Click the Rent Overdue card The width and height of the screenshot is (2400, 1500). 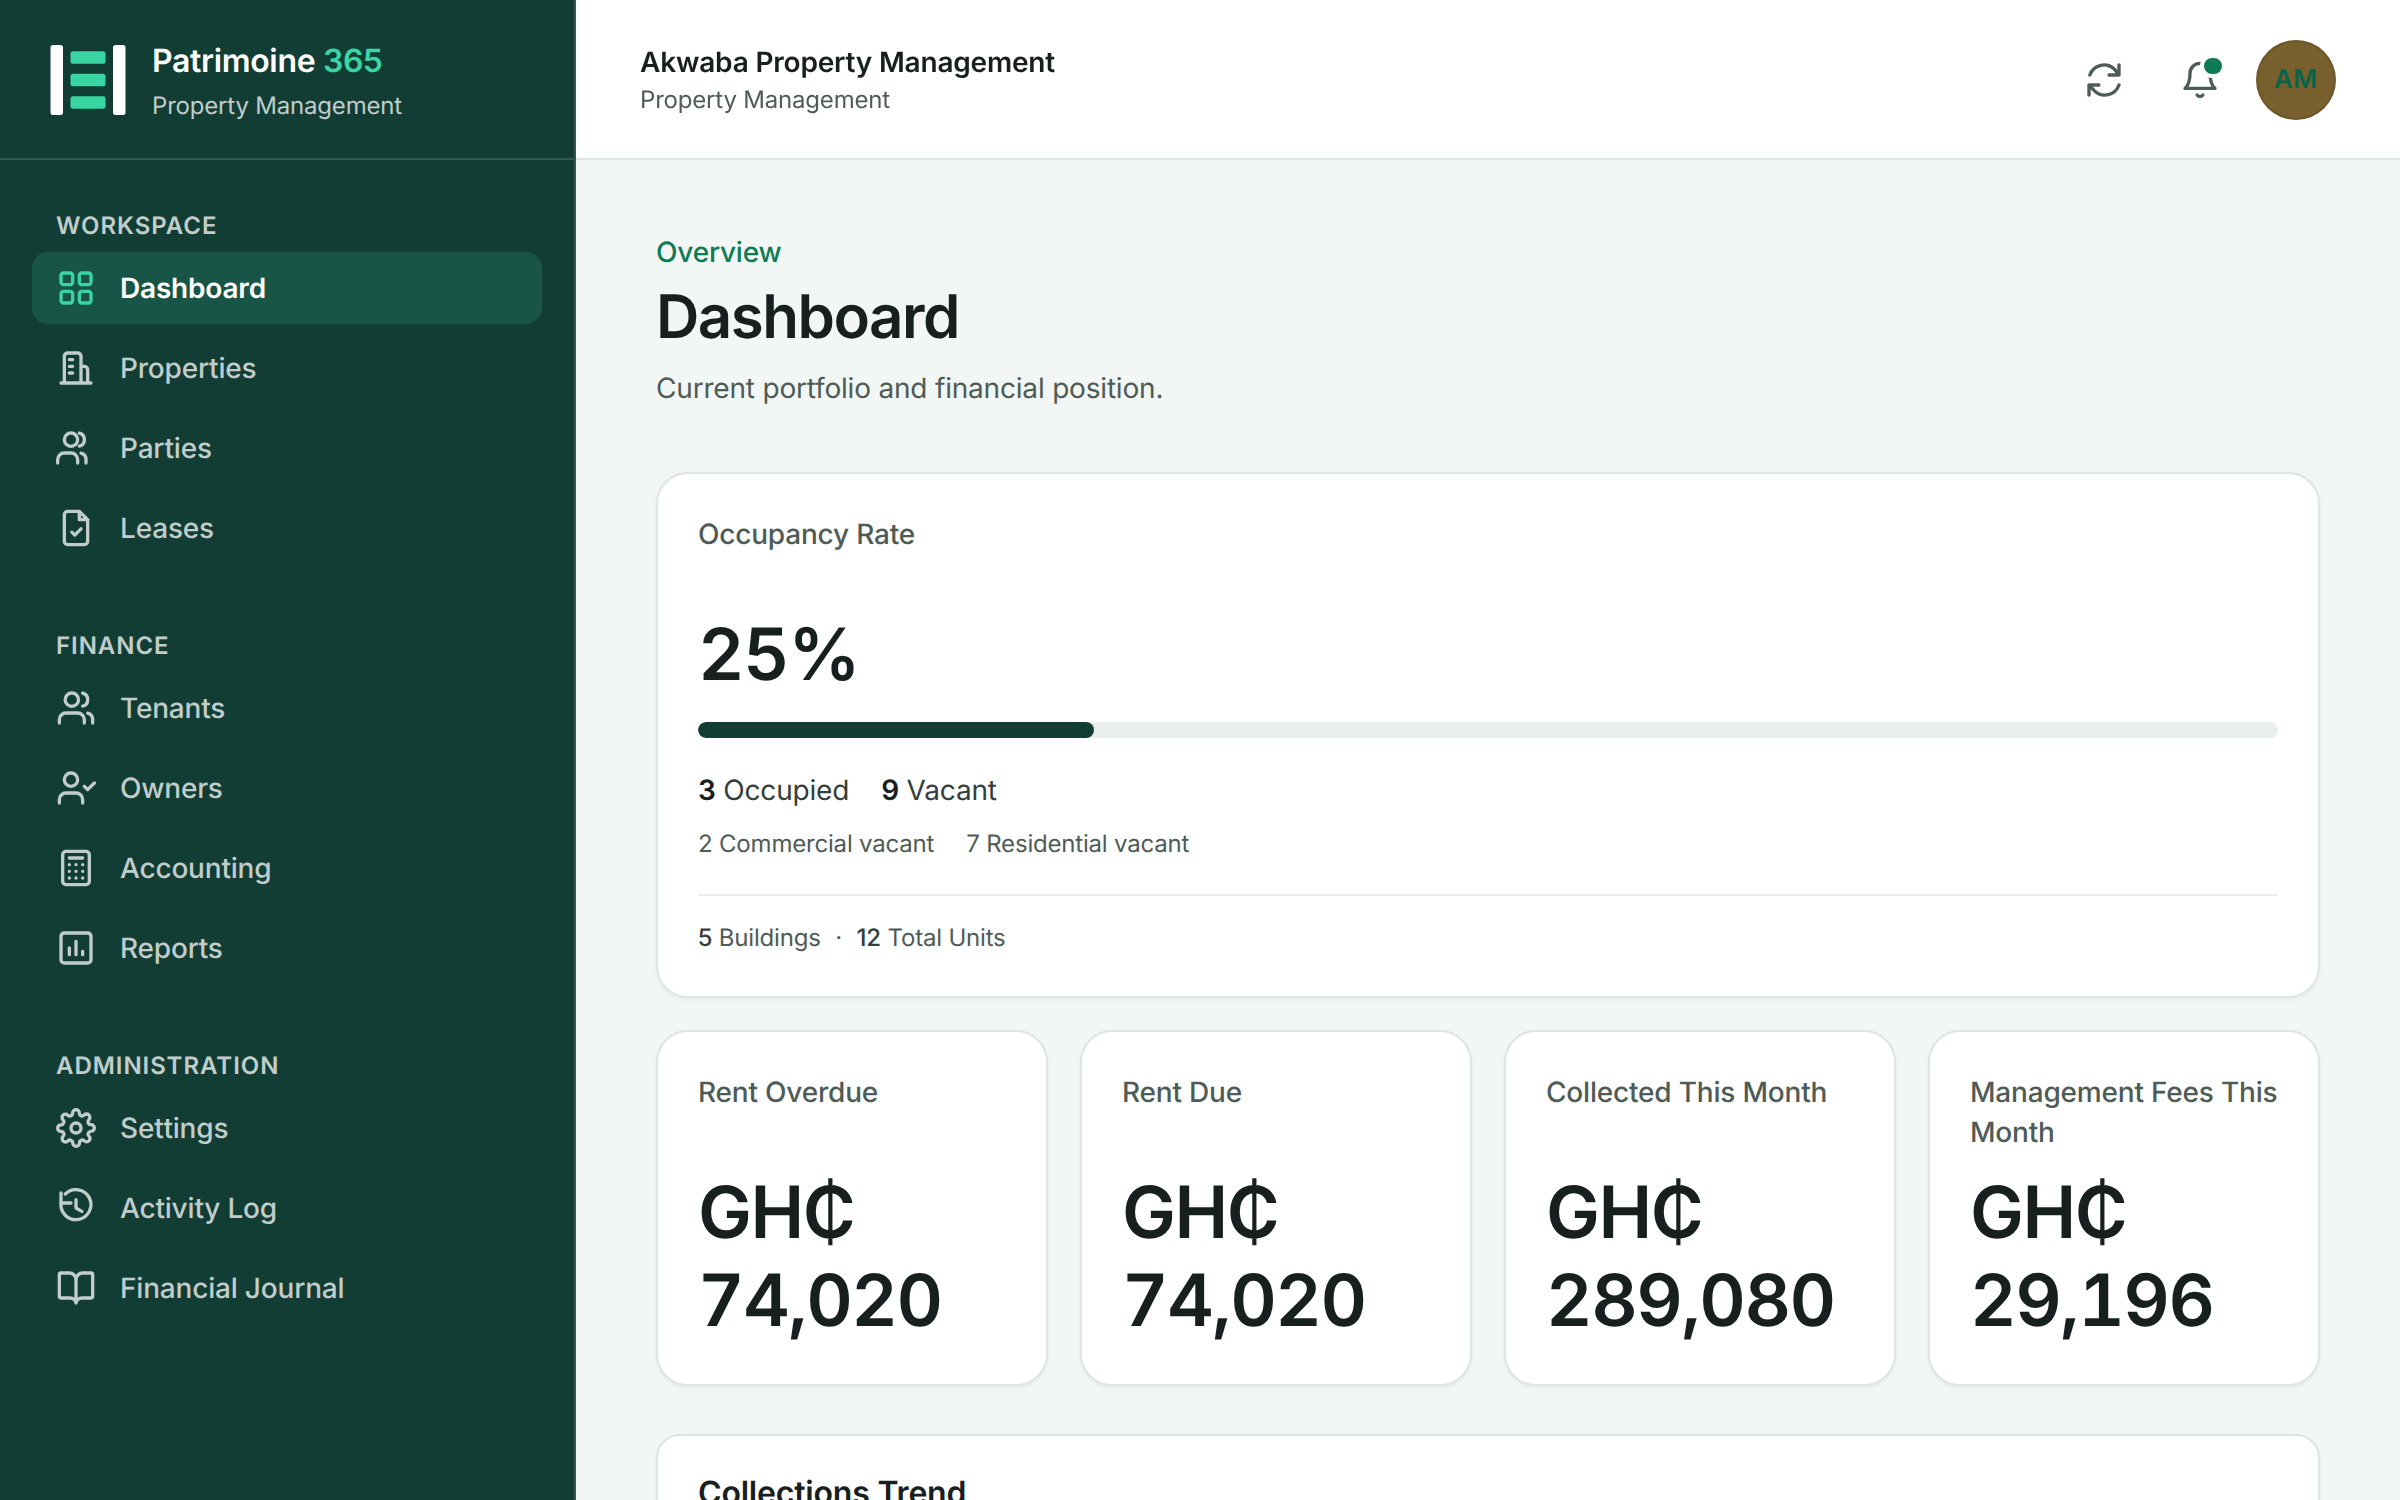tap(852, 1208)
